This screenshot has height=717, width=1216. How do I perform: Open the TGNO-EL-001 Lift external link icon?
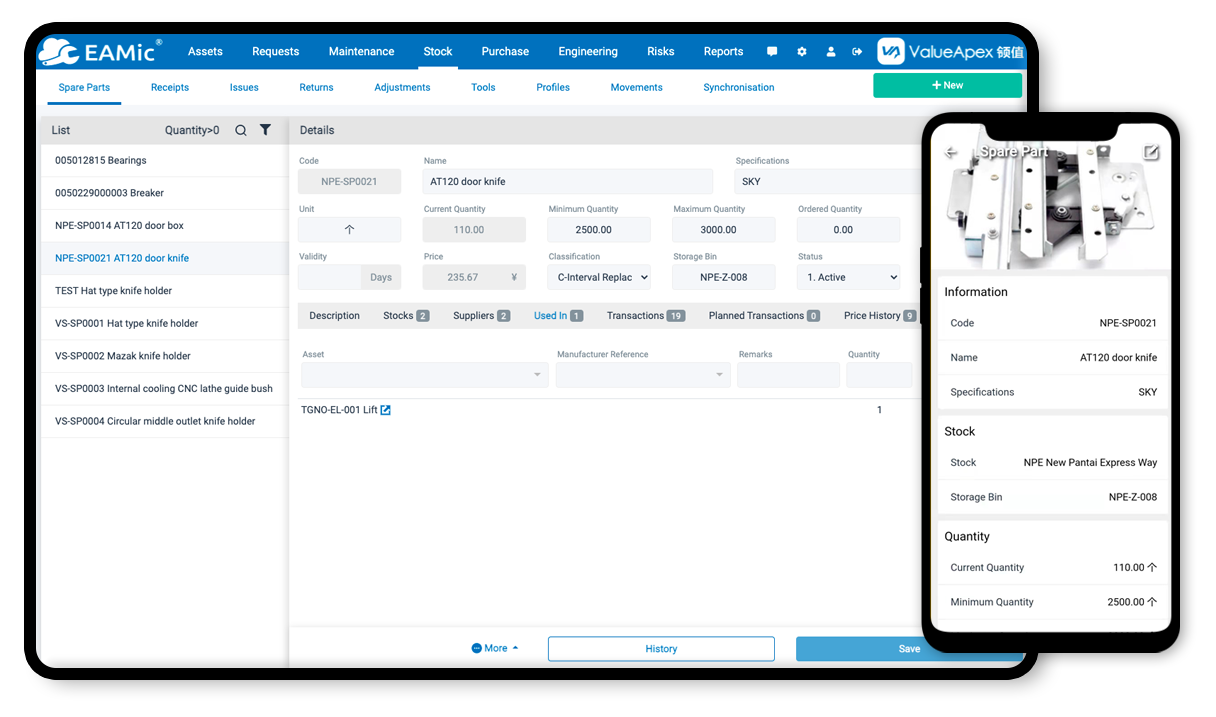click(386, 409)
